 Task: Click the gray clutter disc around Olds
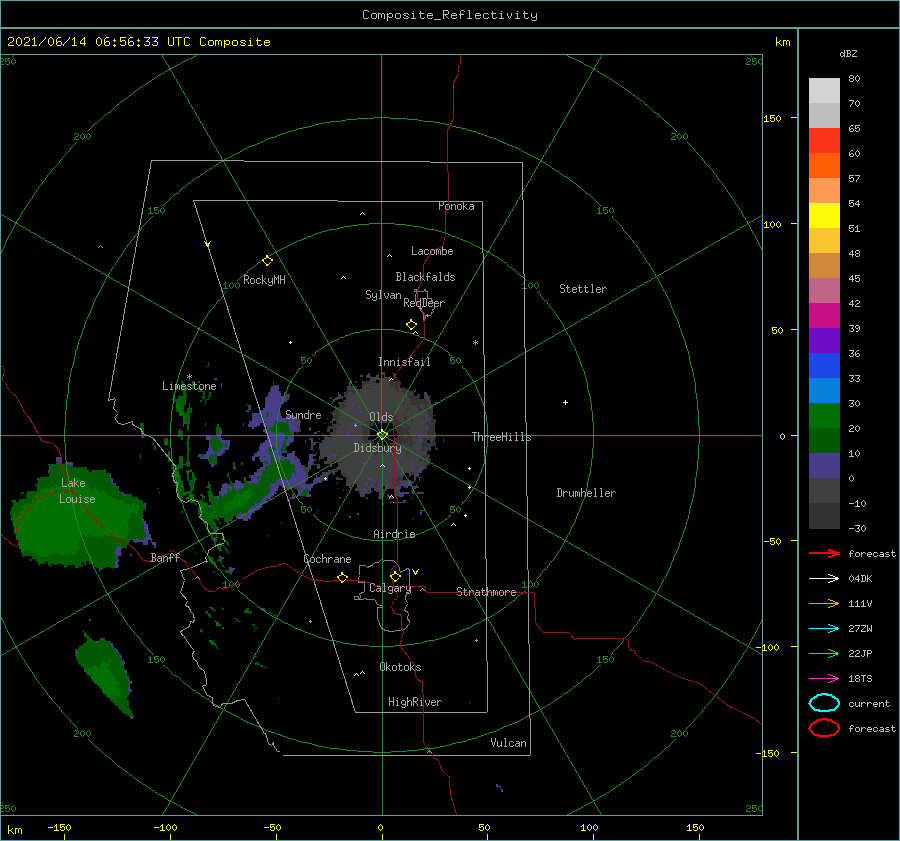pos(381,436)
